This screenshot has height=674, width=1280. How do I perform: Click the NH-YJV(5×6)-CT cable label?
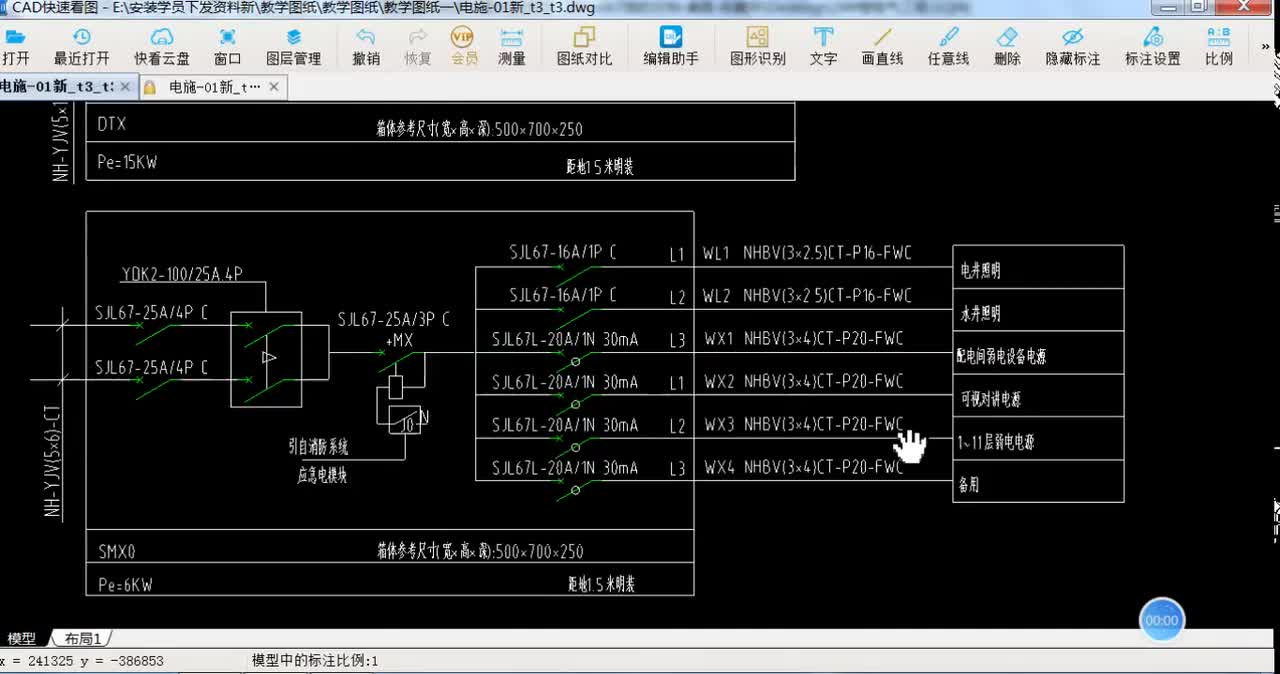[x=54, y=461]
